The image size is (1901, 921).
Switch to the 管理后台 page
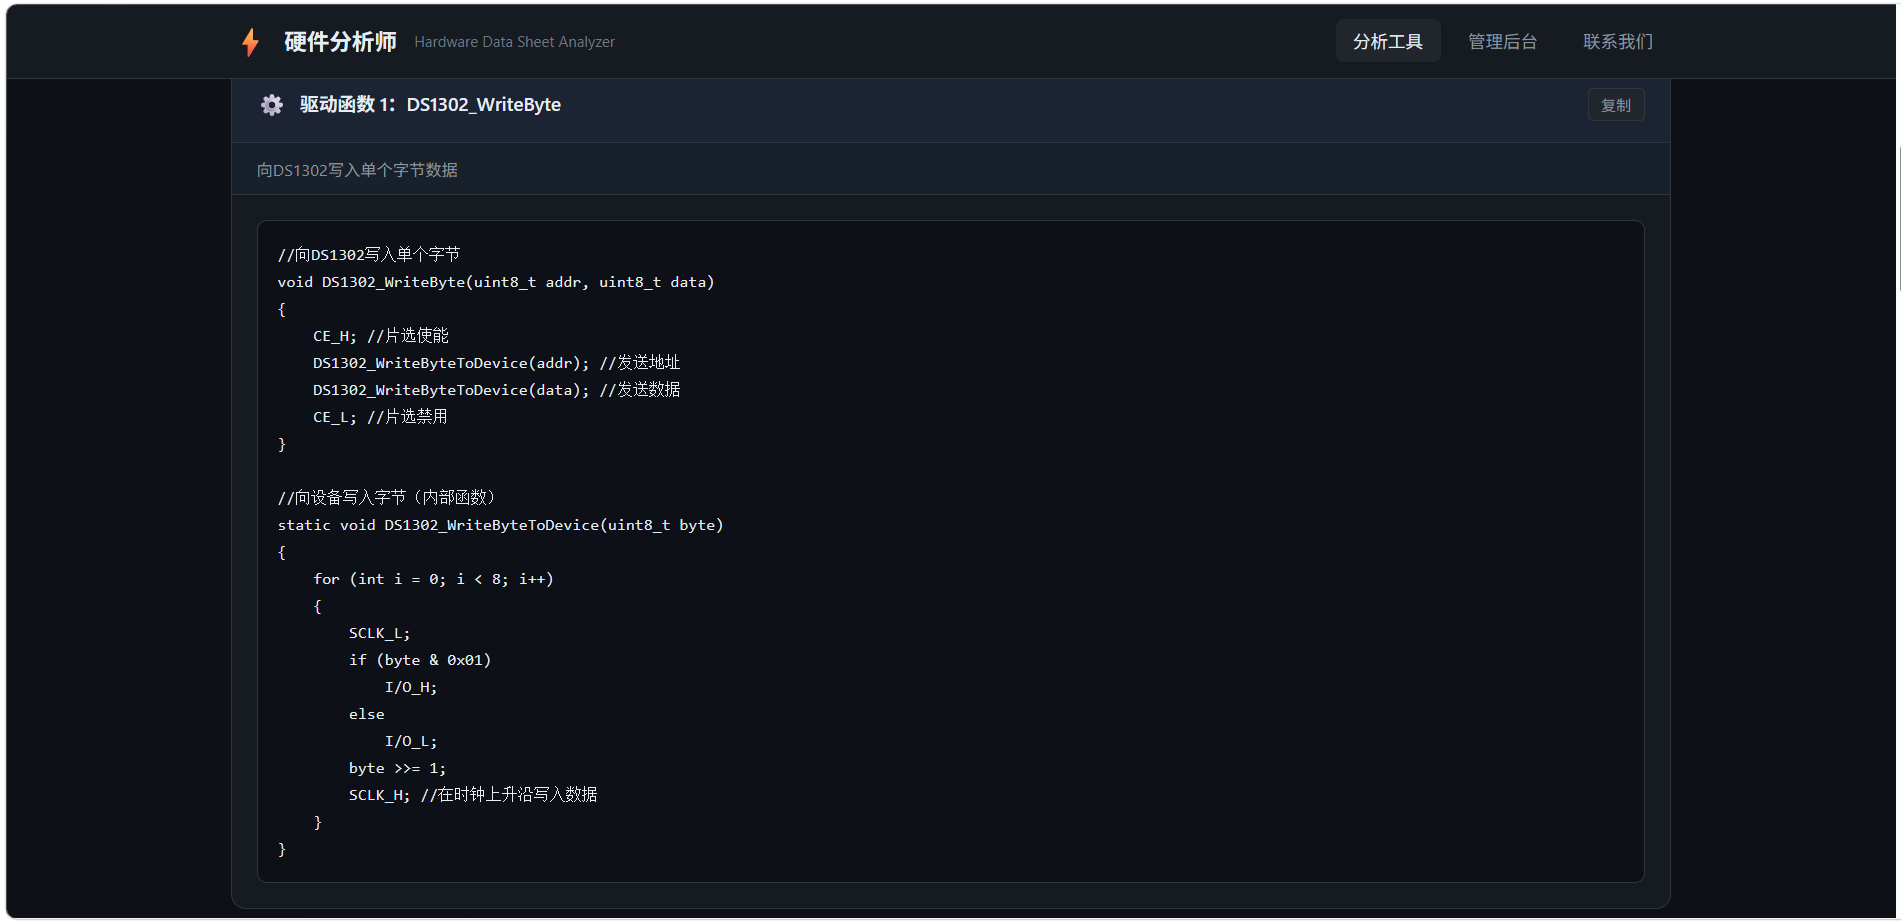[1502, 41]
